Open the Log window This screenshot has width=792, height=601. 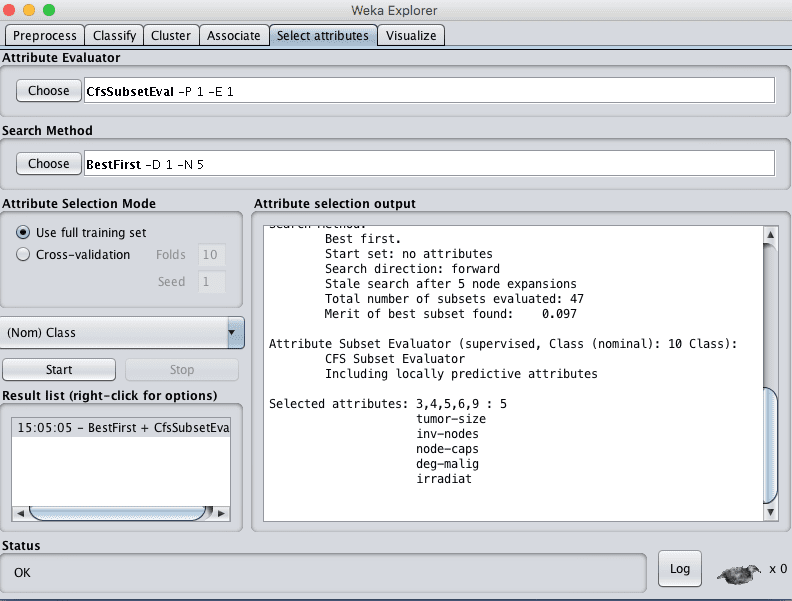pyautogui.click(x=680, y=569)
